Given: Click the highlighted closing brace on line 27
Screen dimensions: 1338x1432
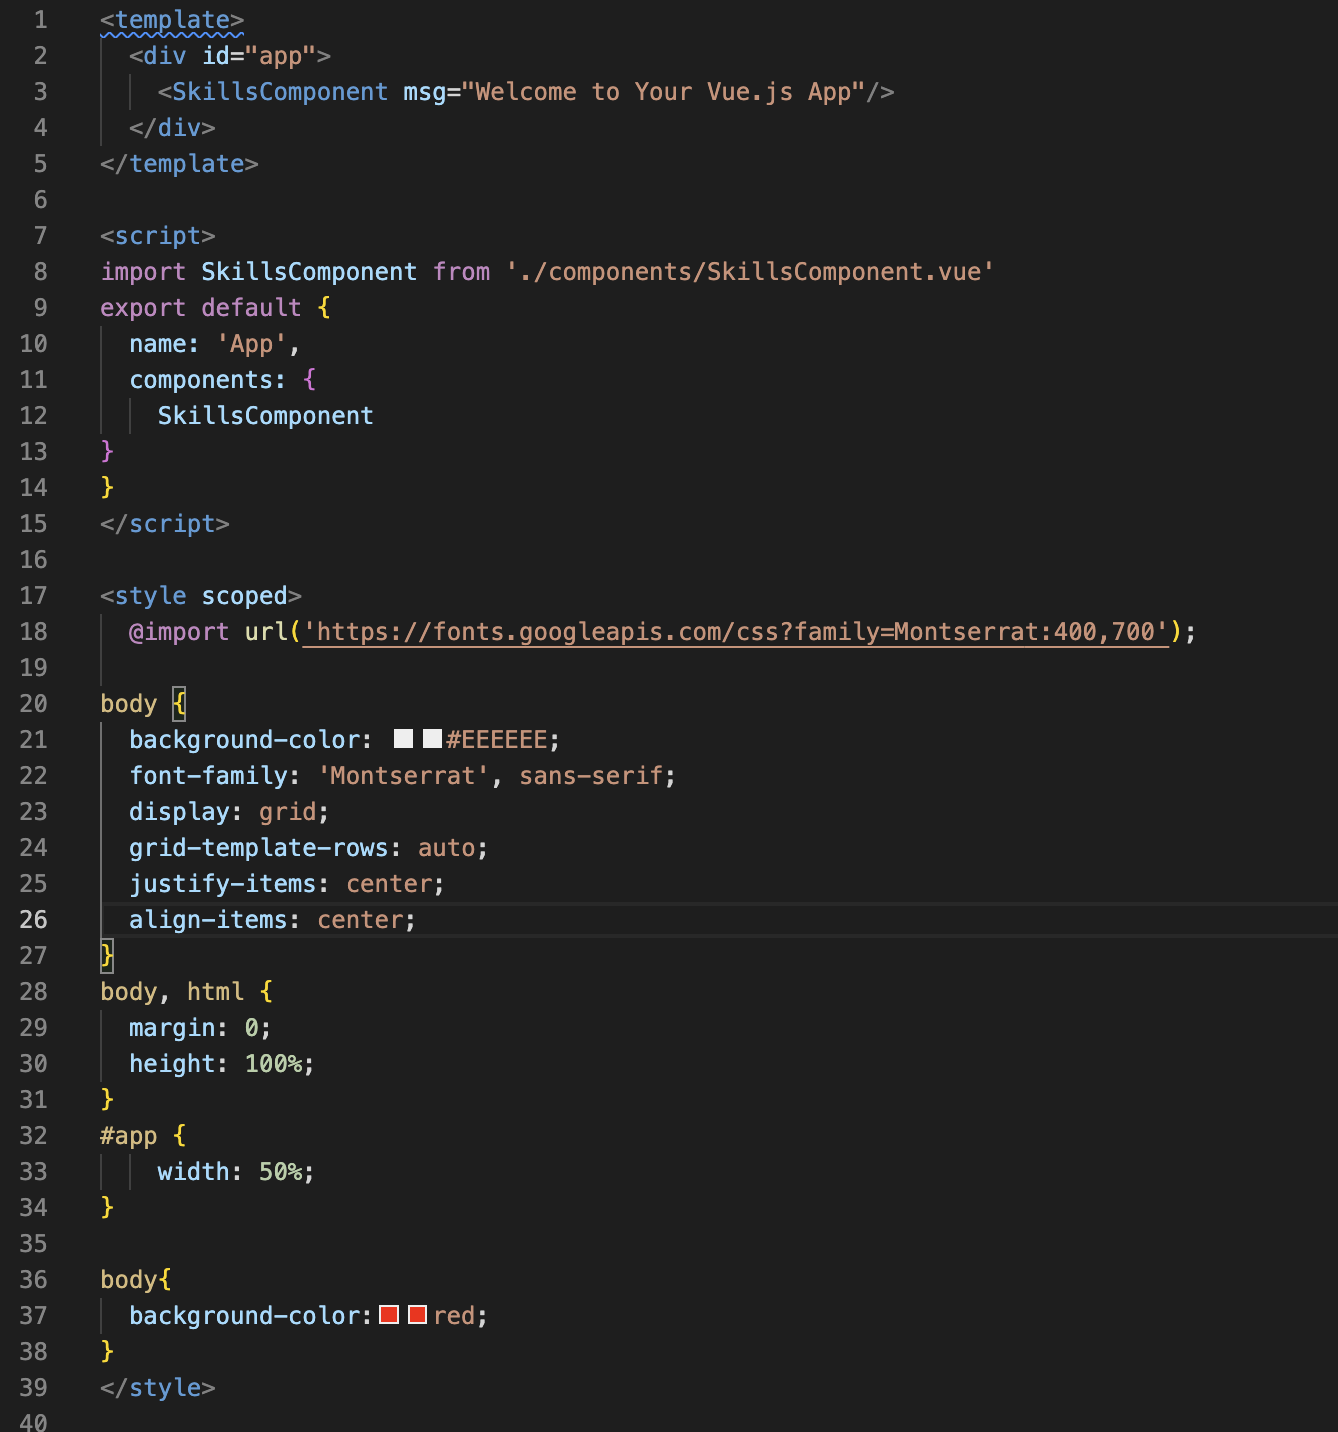Looking at the screenshot, I should click(107, 956).
